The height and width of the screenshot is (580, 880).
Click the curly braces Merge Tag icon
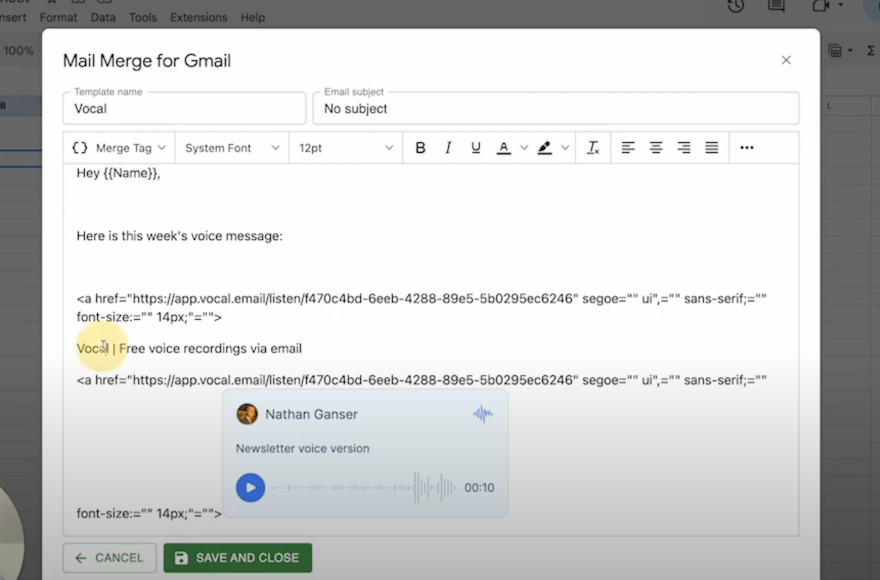click(x=80, y=148)
